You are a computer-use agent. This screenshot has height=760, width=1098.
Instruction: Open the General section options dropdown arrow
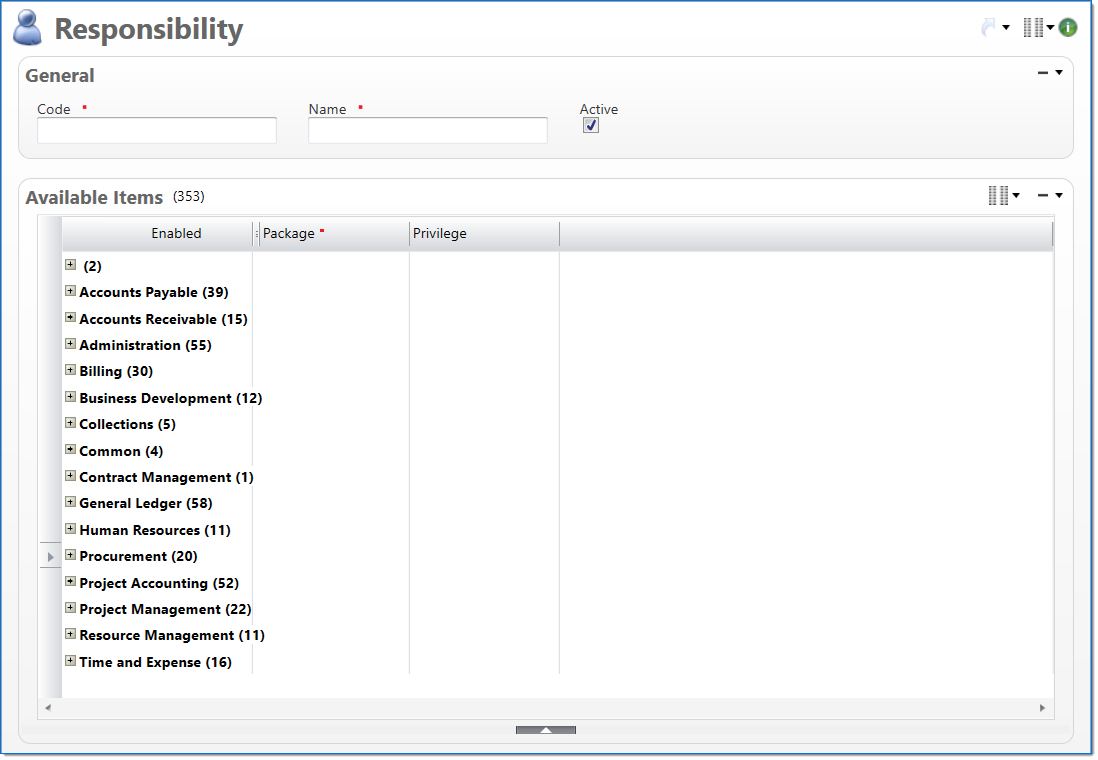[1059, 73]
